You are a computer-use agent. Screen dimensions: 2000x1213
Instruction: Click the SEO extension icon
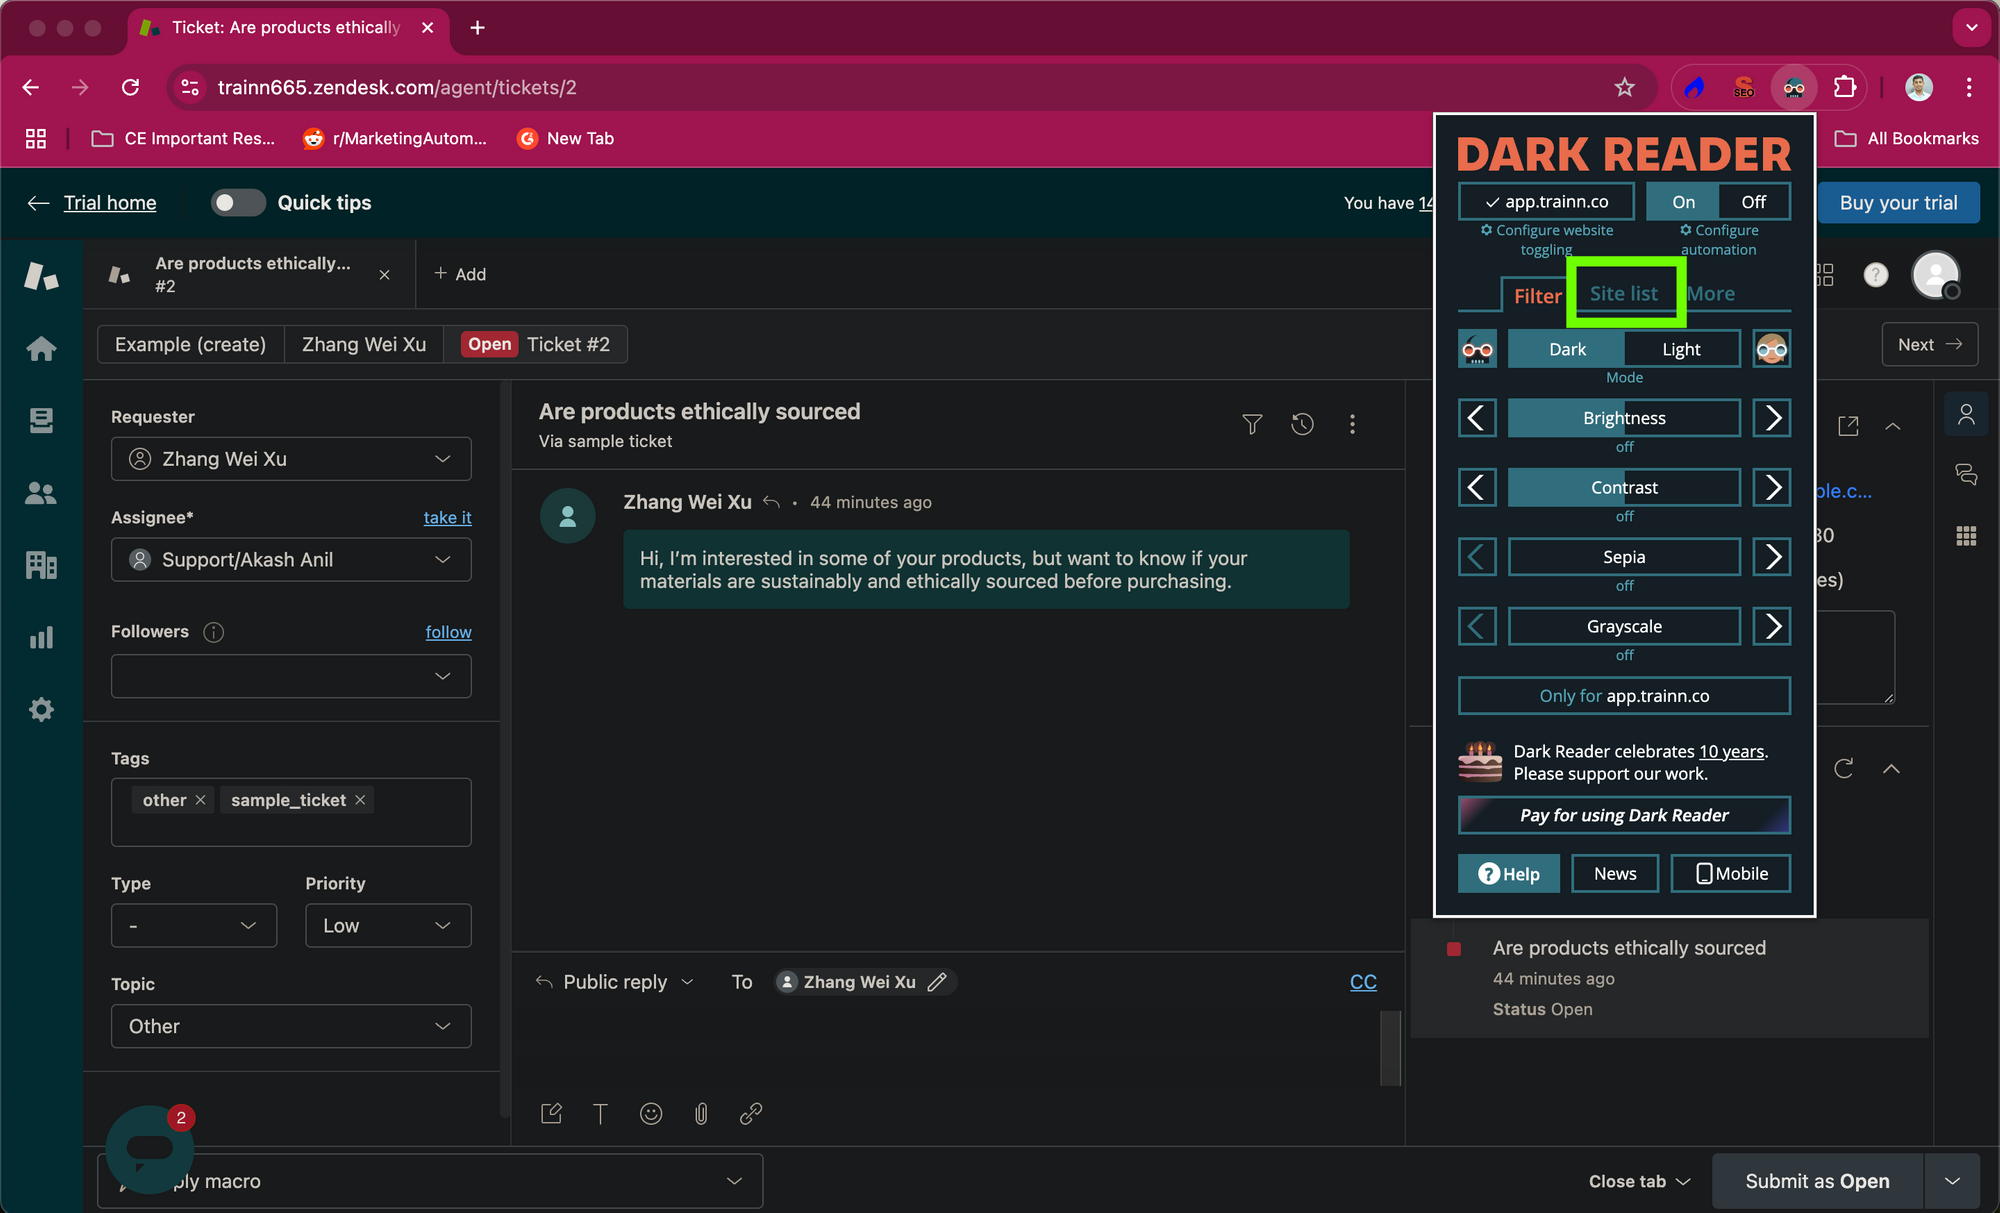click(x=1744, y=87)
